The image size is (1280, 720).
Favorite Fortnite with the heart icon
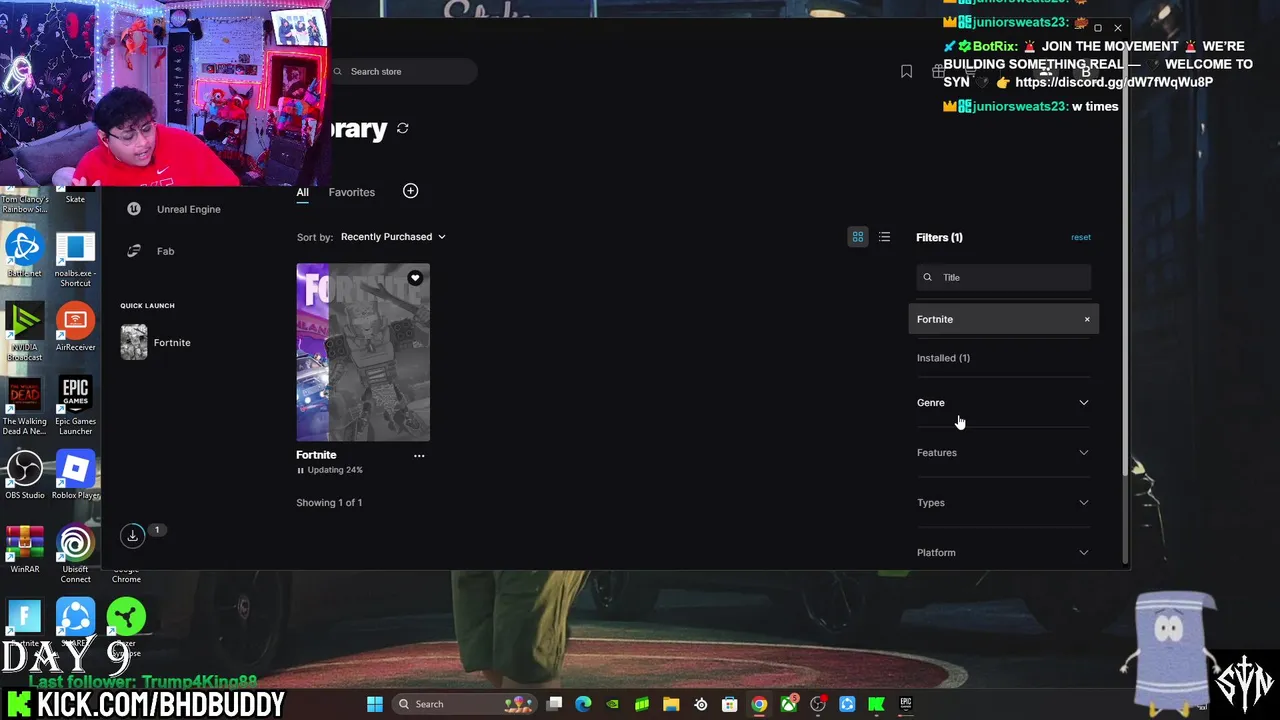415,278
